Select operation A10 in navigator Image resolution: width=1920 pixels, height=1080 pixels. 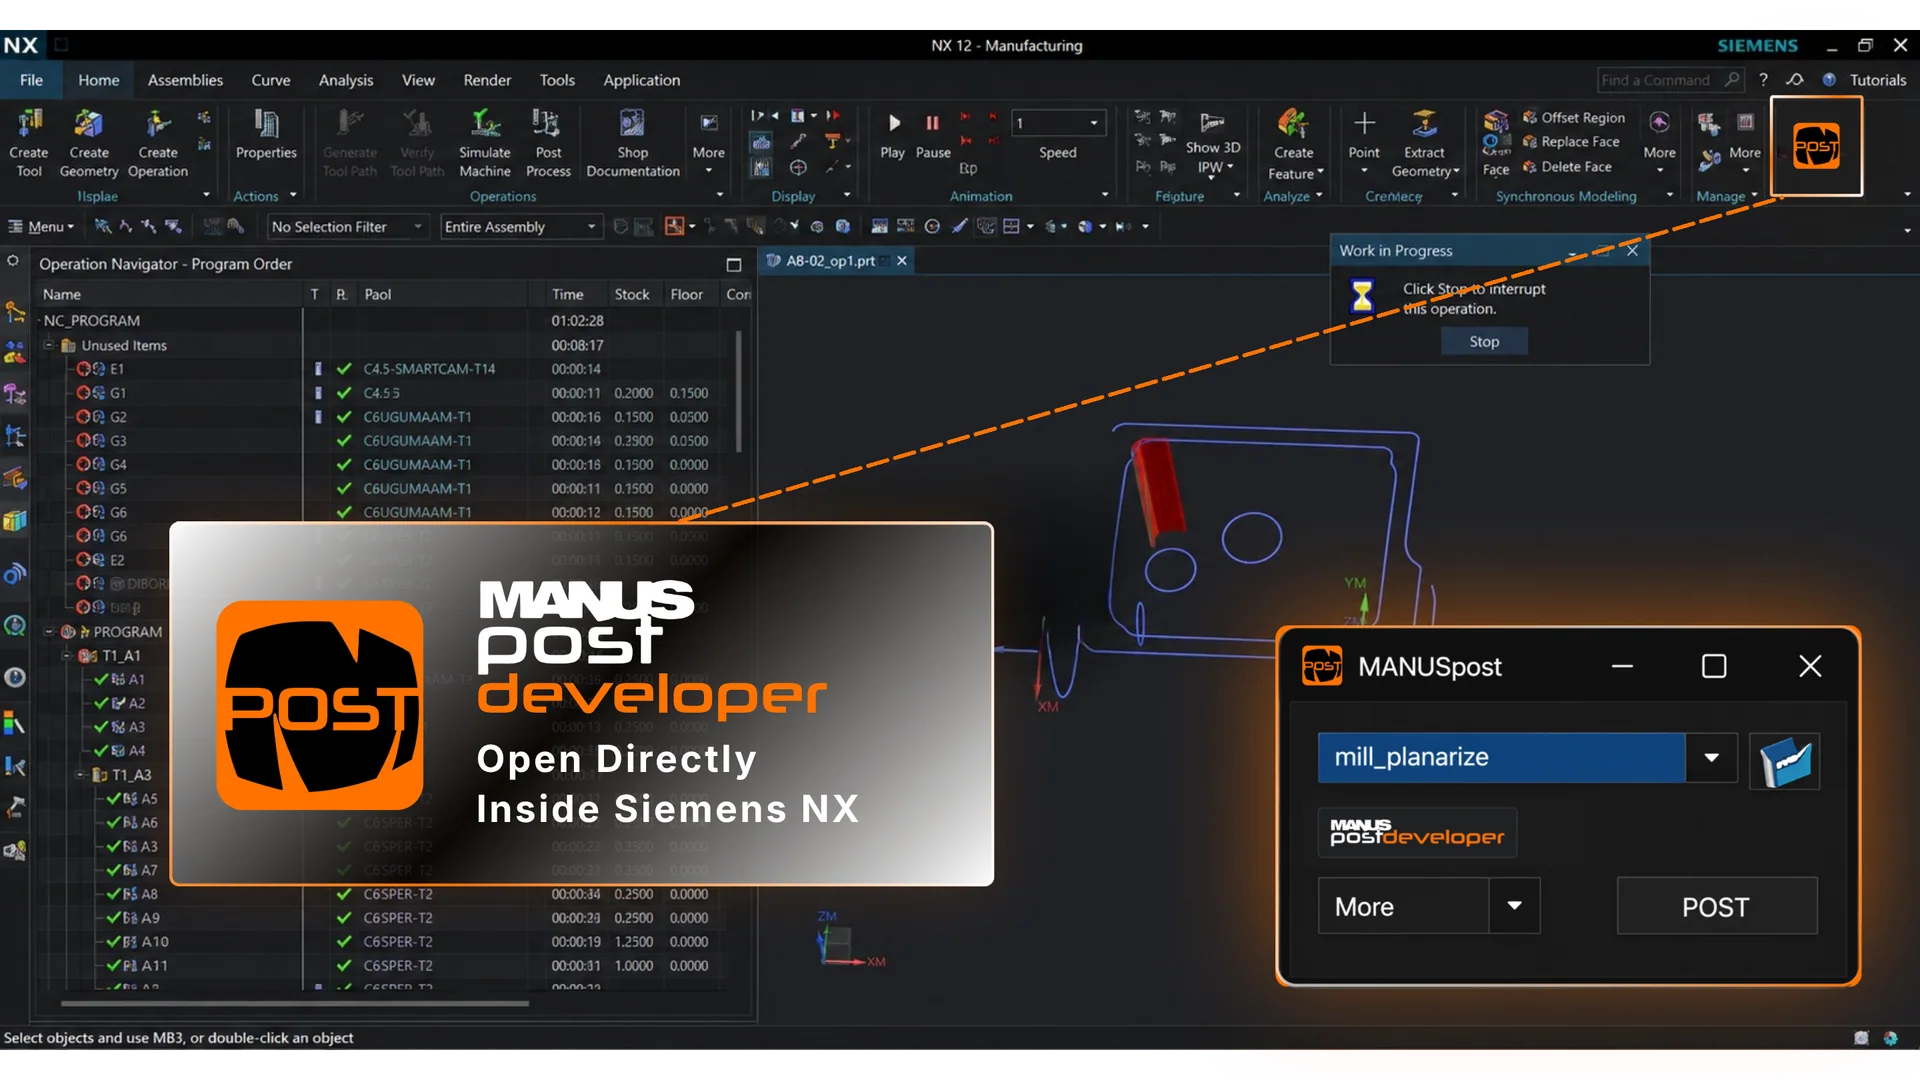[155, 942]
